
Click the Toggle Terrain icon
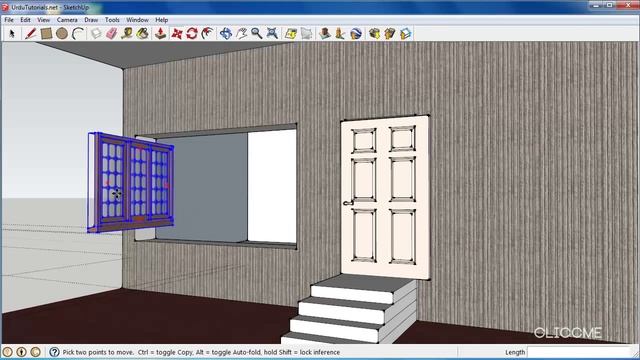tap(306, 33)
